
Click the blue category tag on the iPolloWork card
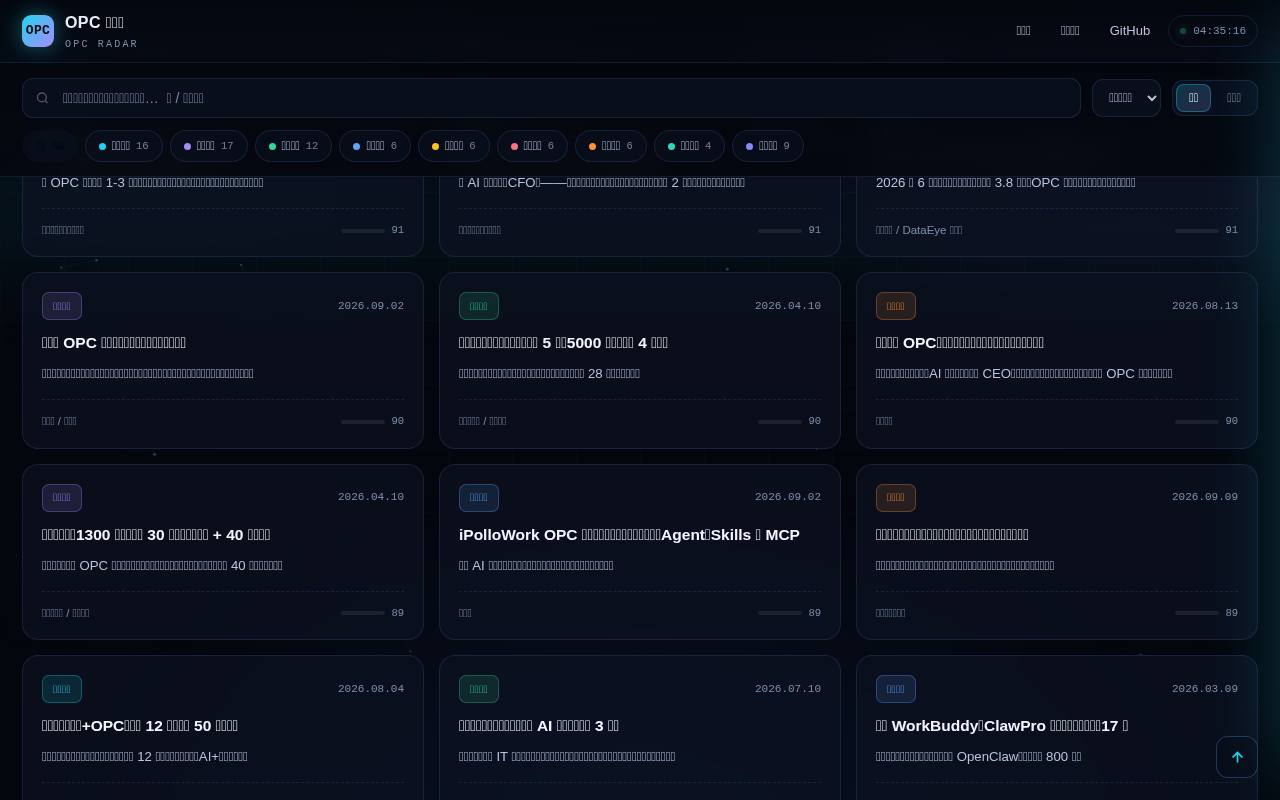[479, 497]
